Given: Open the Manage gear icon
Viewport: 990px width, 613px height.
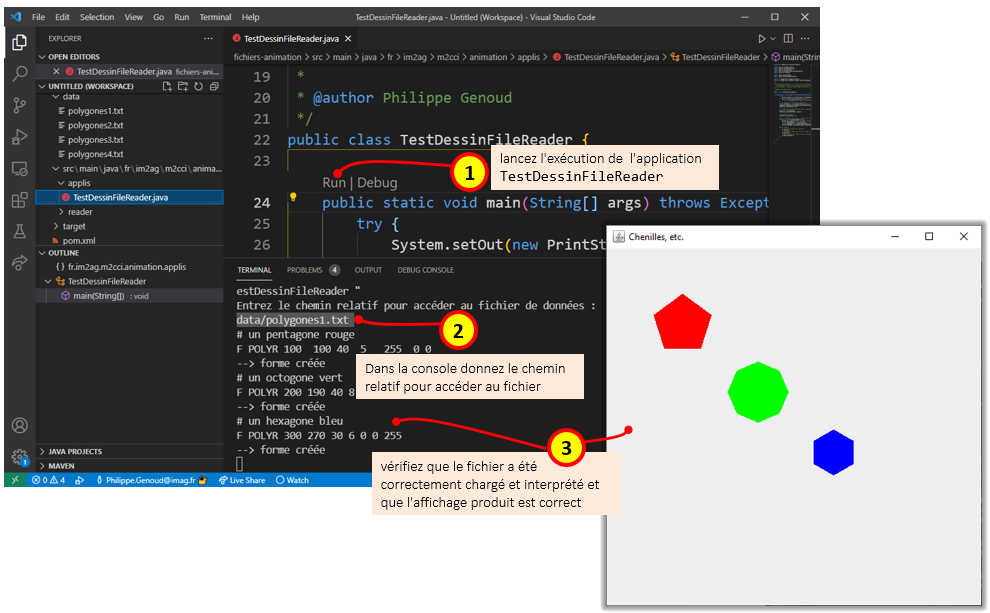Looking at the screenshot, I should (19, 457).
